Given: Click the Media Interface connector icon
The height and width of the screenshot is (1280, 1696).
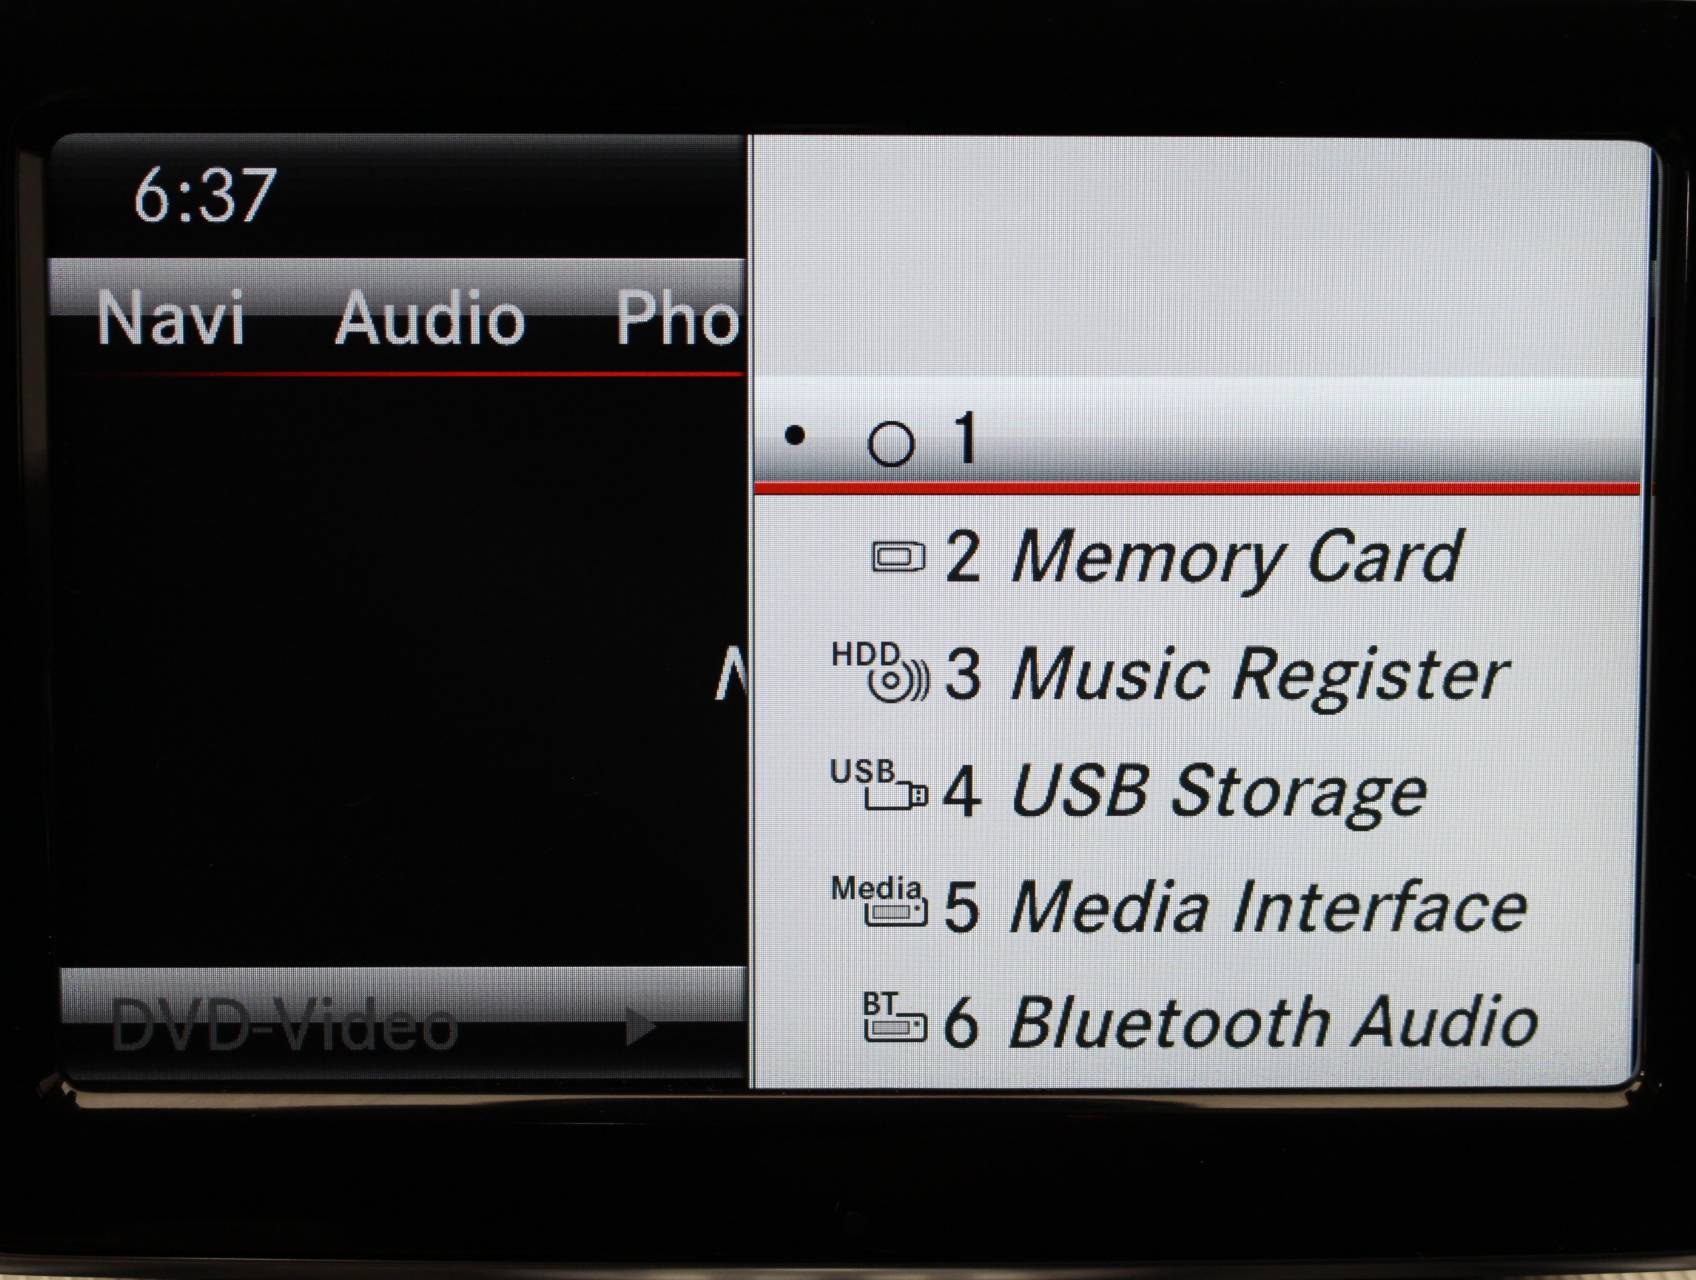Looking at the screenshot, I should coord(879,901).
